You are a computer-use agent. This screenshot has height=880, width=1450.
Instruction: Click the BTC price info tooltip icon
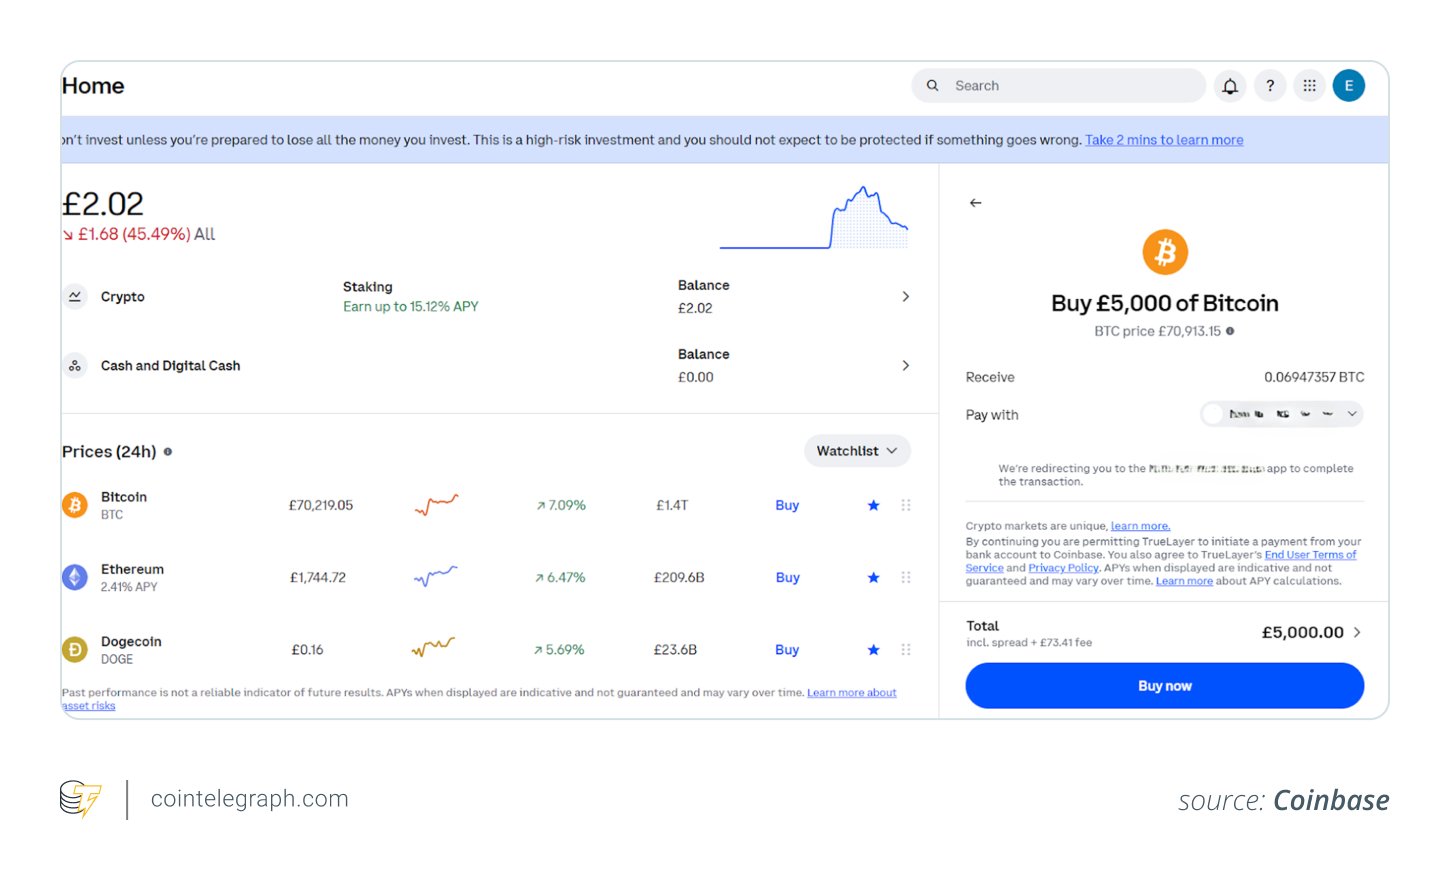(1230, 331)
